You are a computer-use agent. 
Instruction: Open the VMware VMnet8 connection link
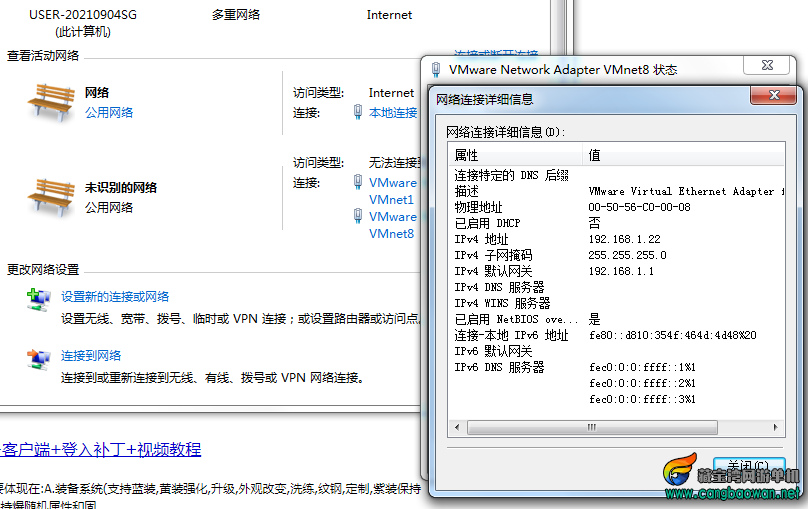point(393,225)
